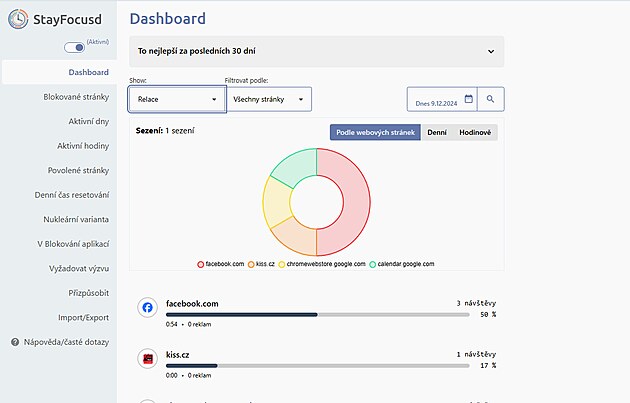Screen dimensions: 630x403
Task: Open the Relace show dropdown
Action: (177, 99)
